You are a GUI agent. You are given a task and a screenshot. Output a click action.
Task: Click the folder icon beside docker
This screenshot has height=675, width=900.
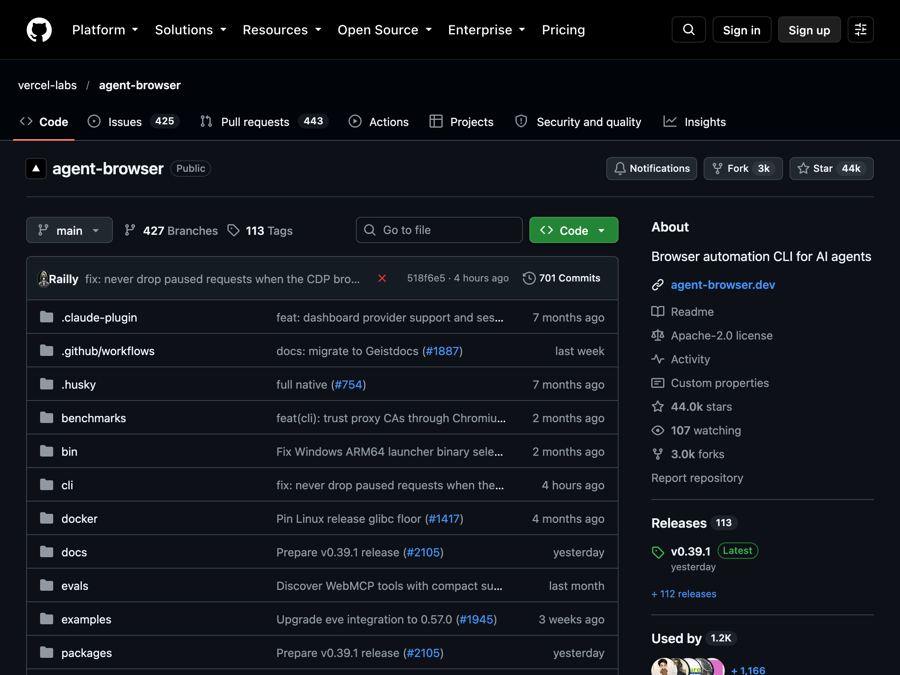46,518
